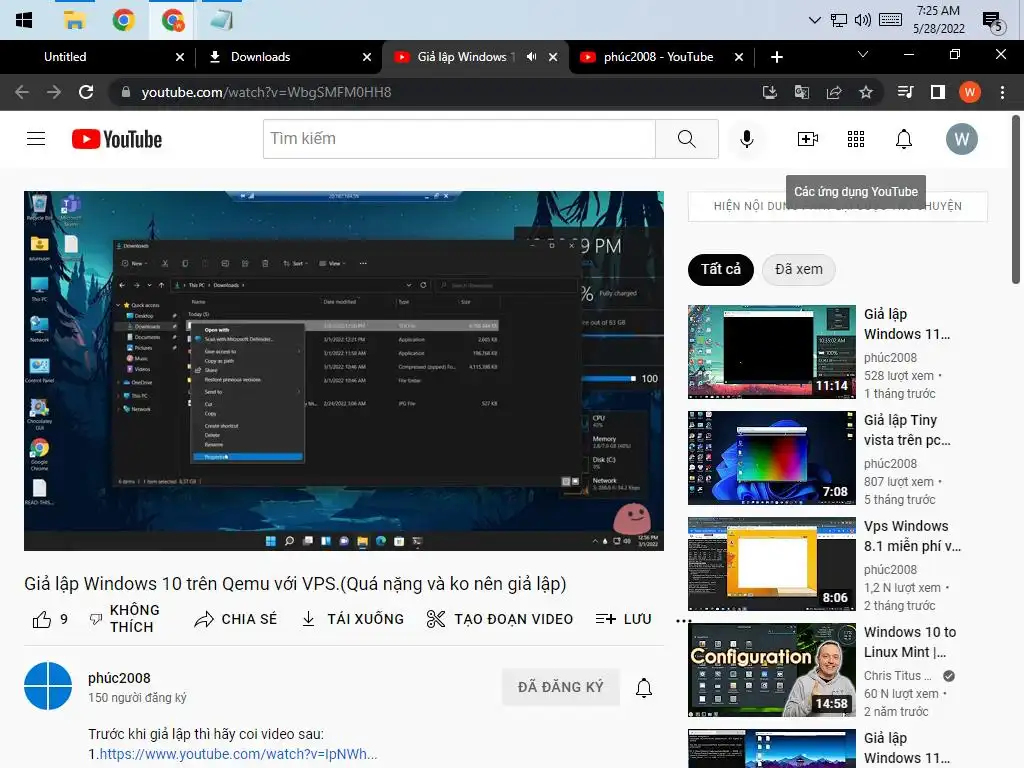Viewport: 1024px width, 768px height.
Task: Toggle the Chrome side panel
Action: point(938,92)
